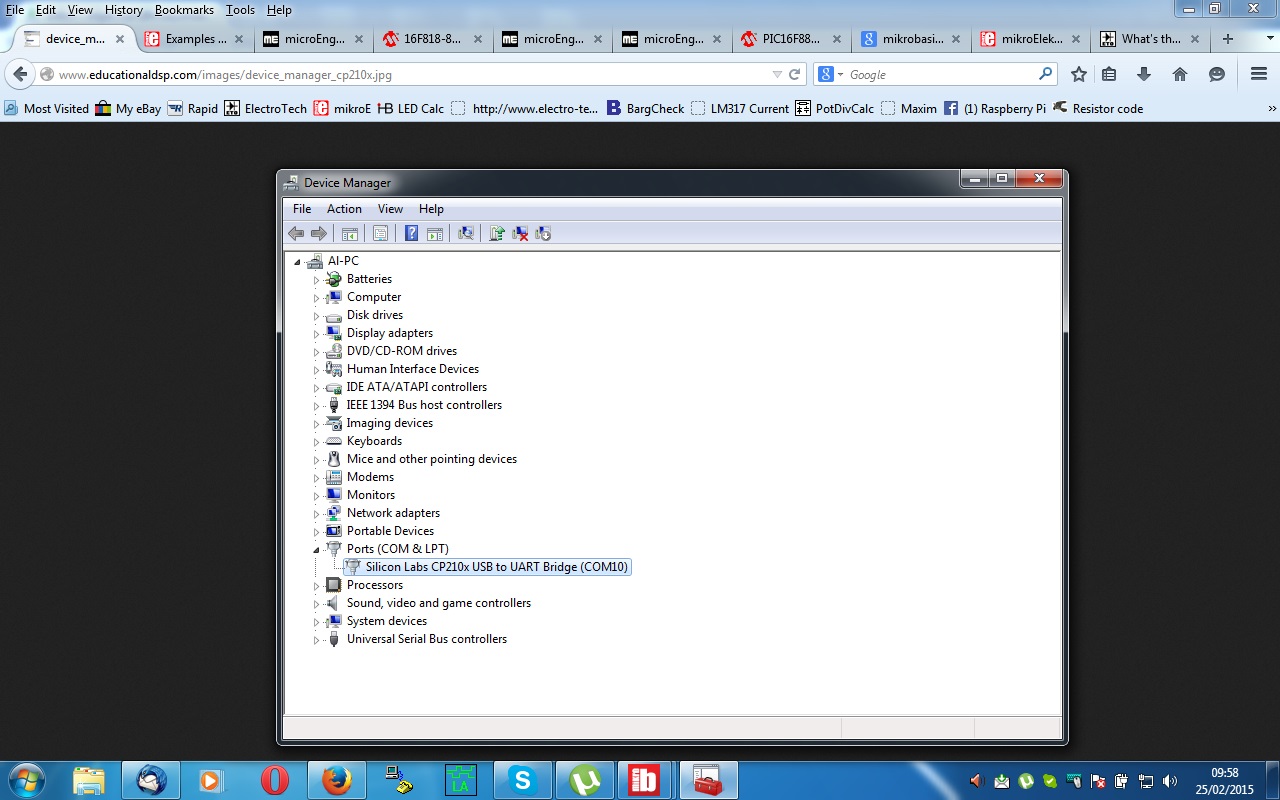Open Device Manager's View menu
This screenshot has width=1280, height=800.
point(390,209)
